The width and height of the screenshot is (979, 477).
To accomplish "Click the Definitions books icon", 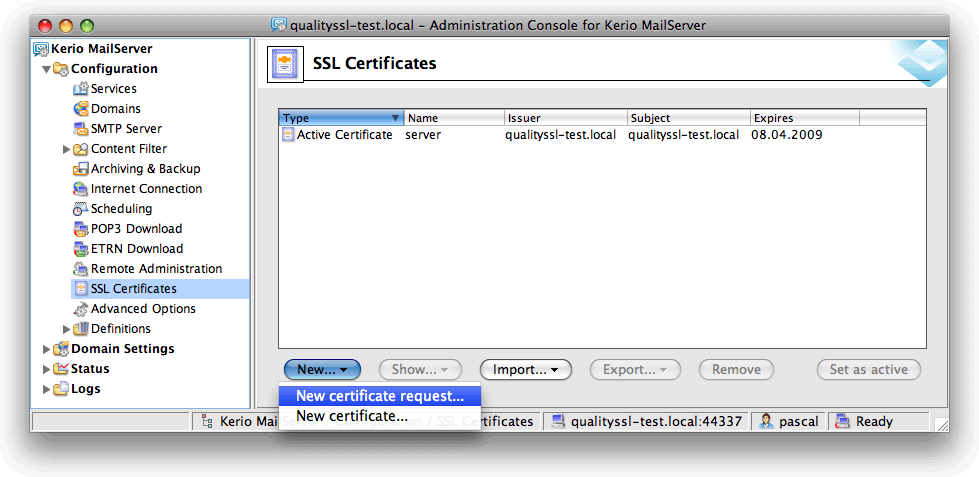I will coord(81,328).
